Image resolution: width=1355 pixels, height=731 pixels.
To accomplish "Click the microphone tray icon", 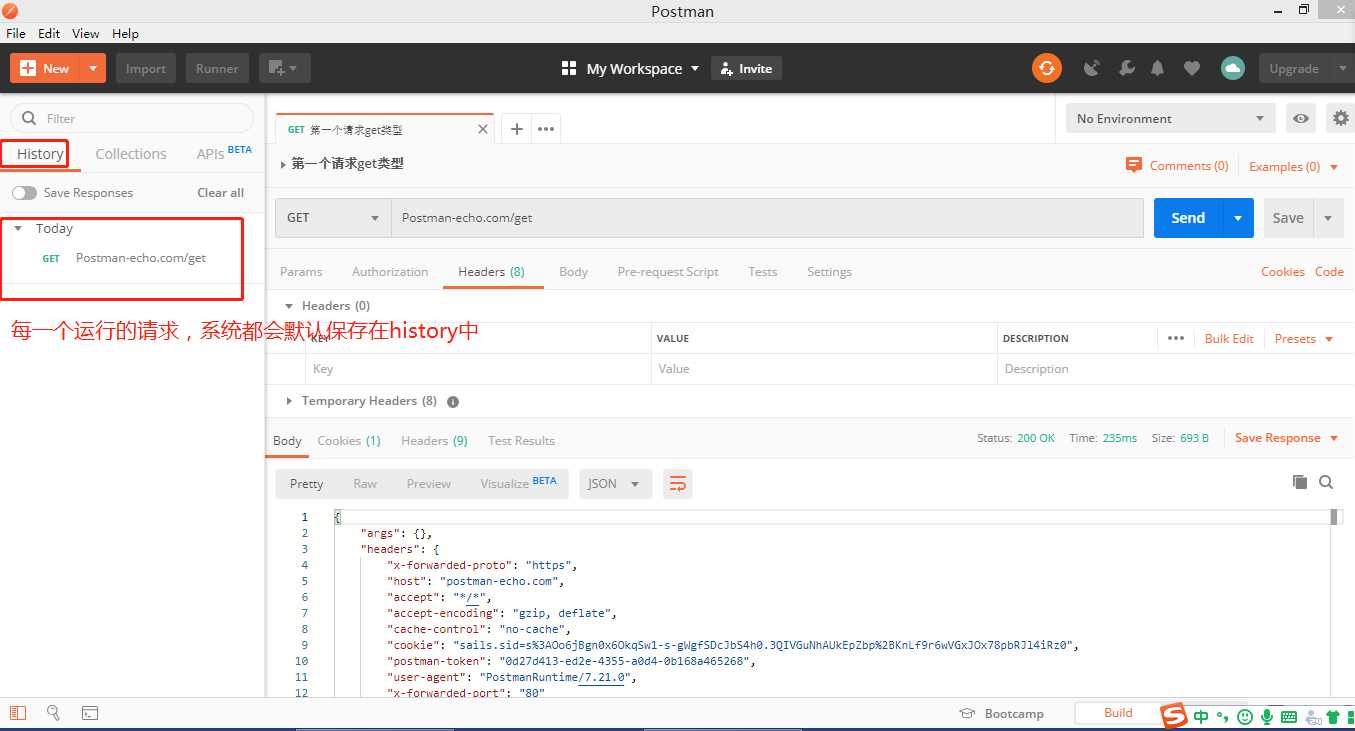I will click(x=1266, y=716).
